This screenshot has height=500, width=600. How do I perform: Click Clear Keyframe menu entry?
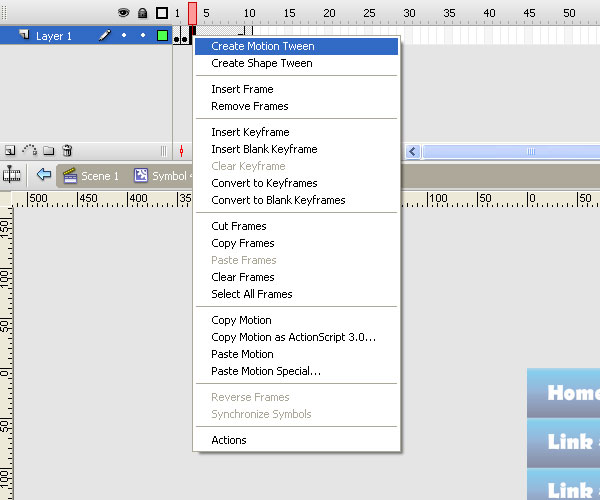tap(297, 166)
